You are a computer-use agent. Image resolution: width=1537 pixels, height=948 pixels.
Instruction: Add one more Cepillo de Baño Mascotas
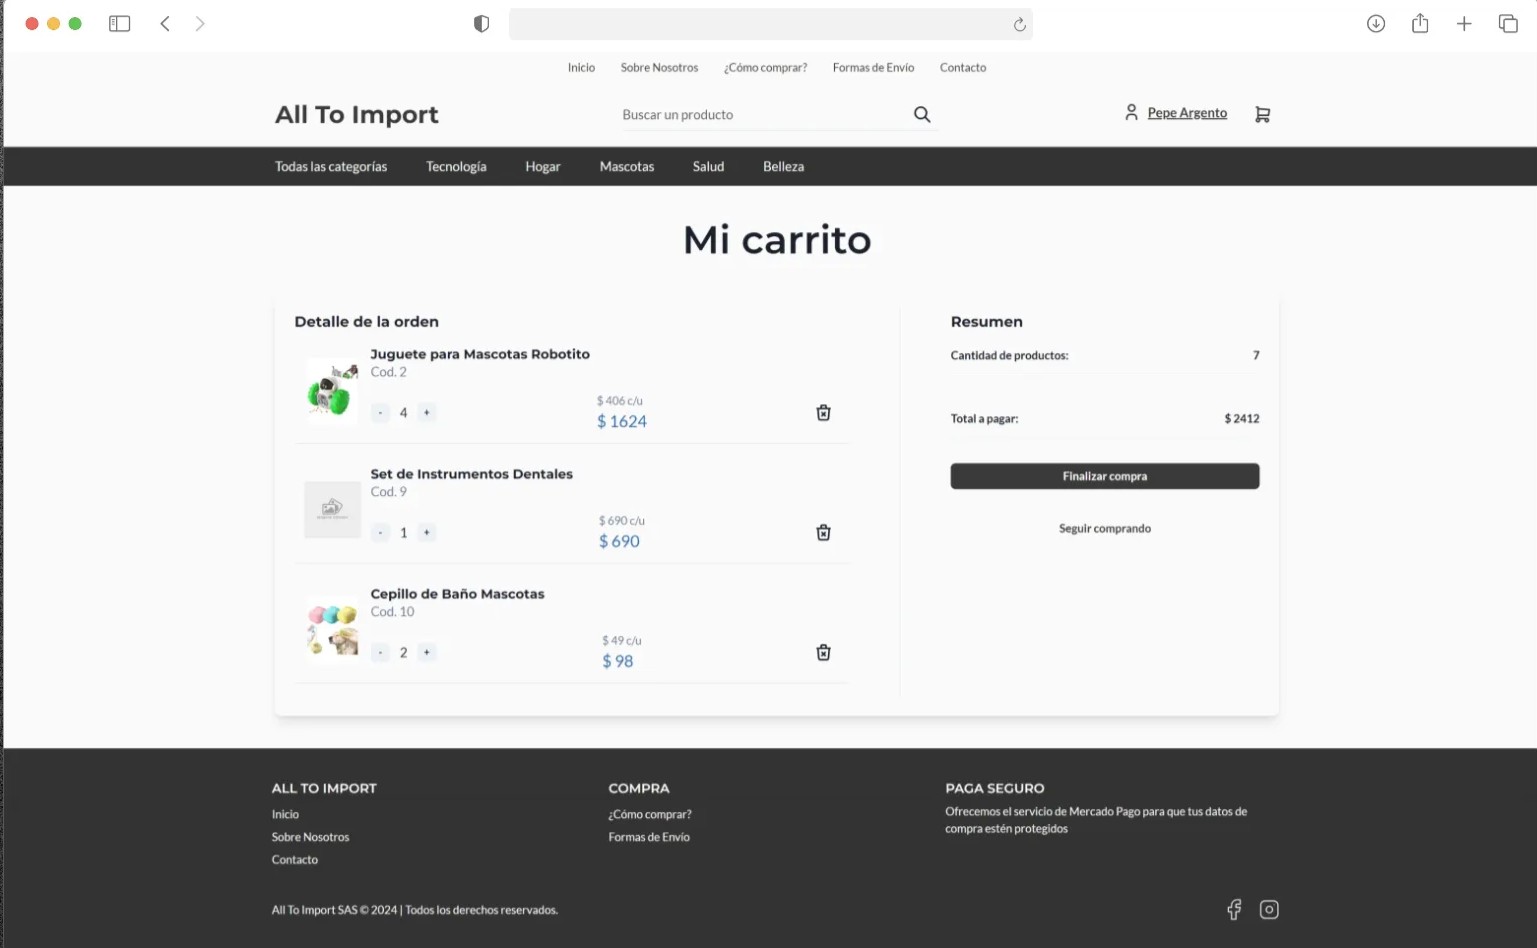[427, 653]
